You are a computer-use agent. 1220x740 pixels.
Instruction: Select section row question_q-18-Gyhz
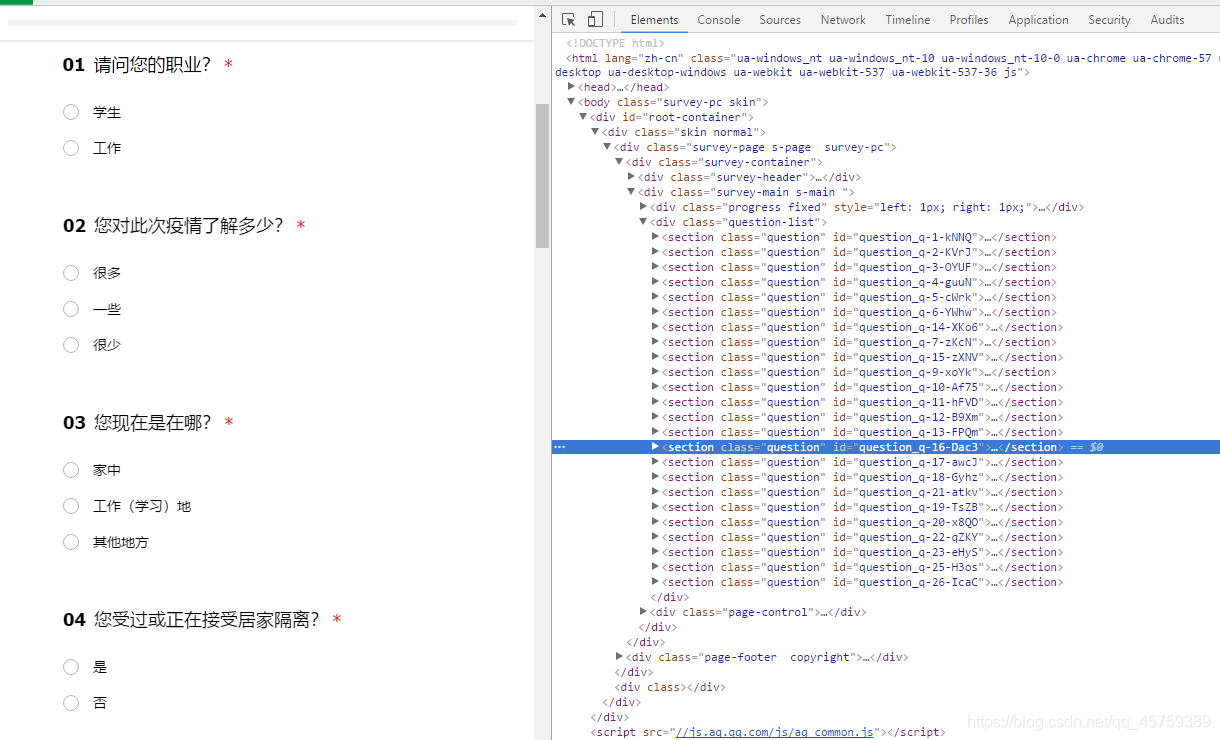862,477
